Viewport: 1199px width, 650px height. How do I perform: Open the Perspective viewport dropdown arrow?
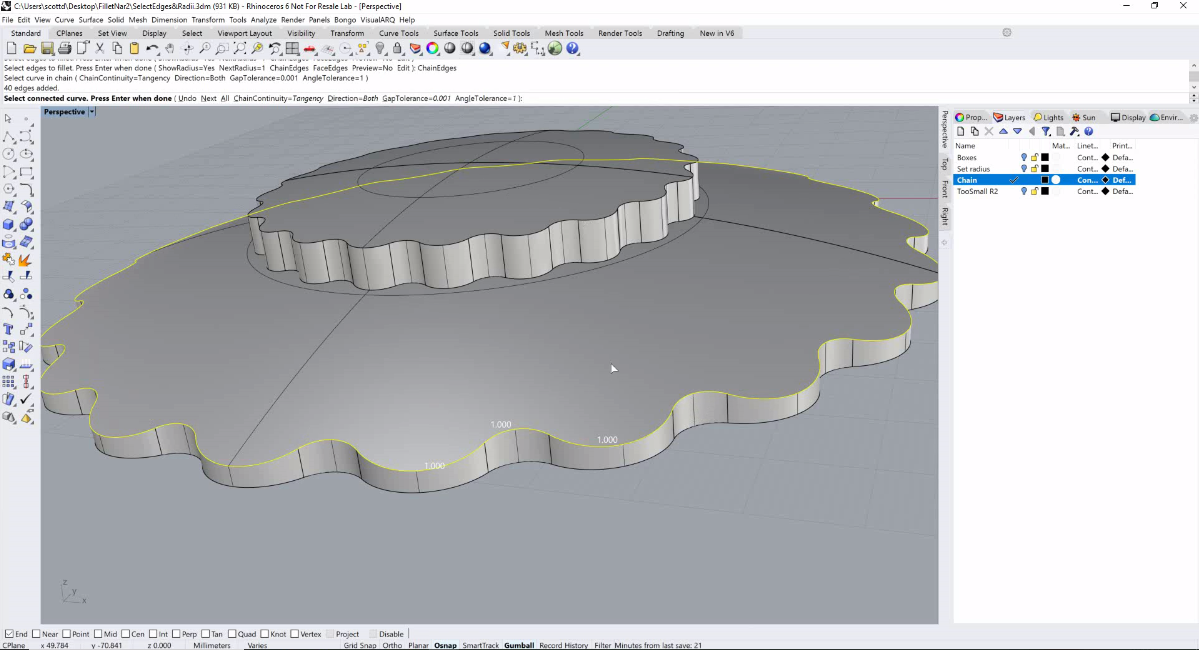(x=92, y=112)
